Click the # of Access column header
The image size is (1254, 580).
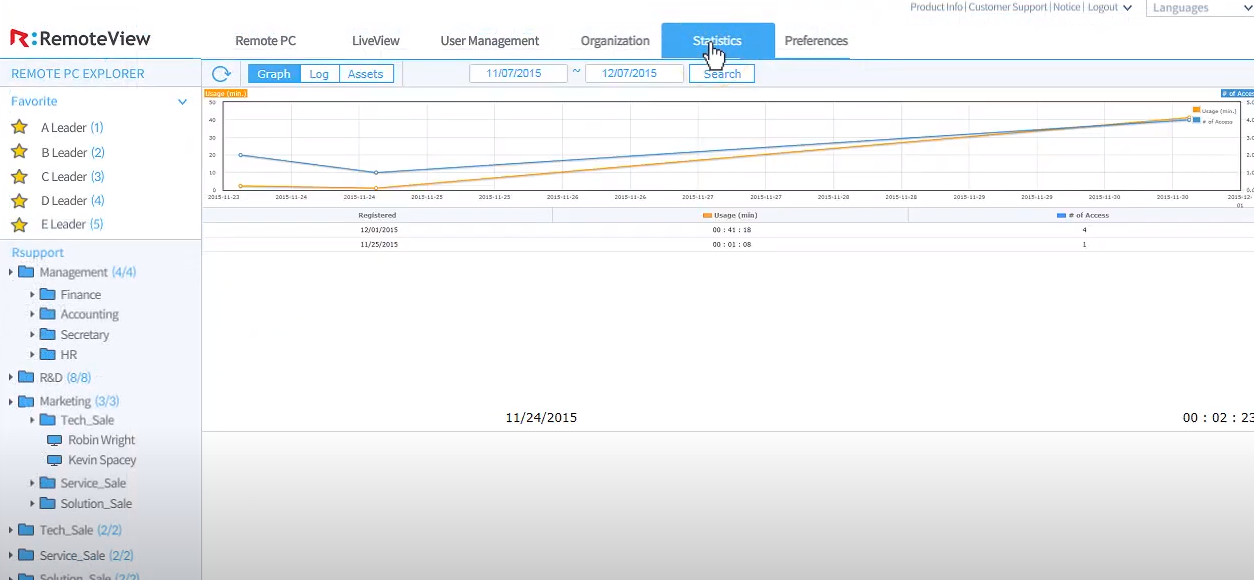tap(1083, 215)
